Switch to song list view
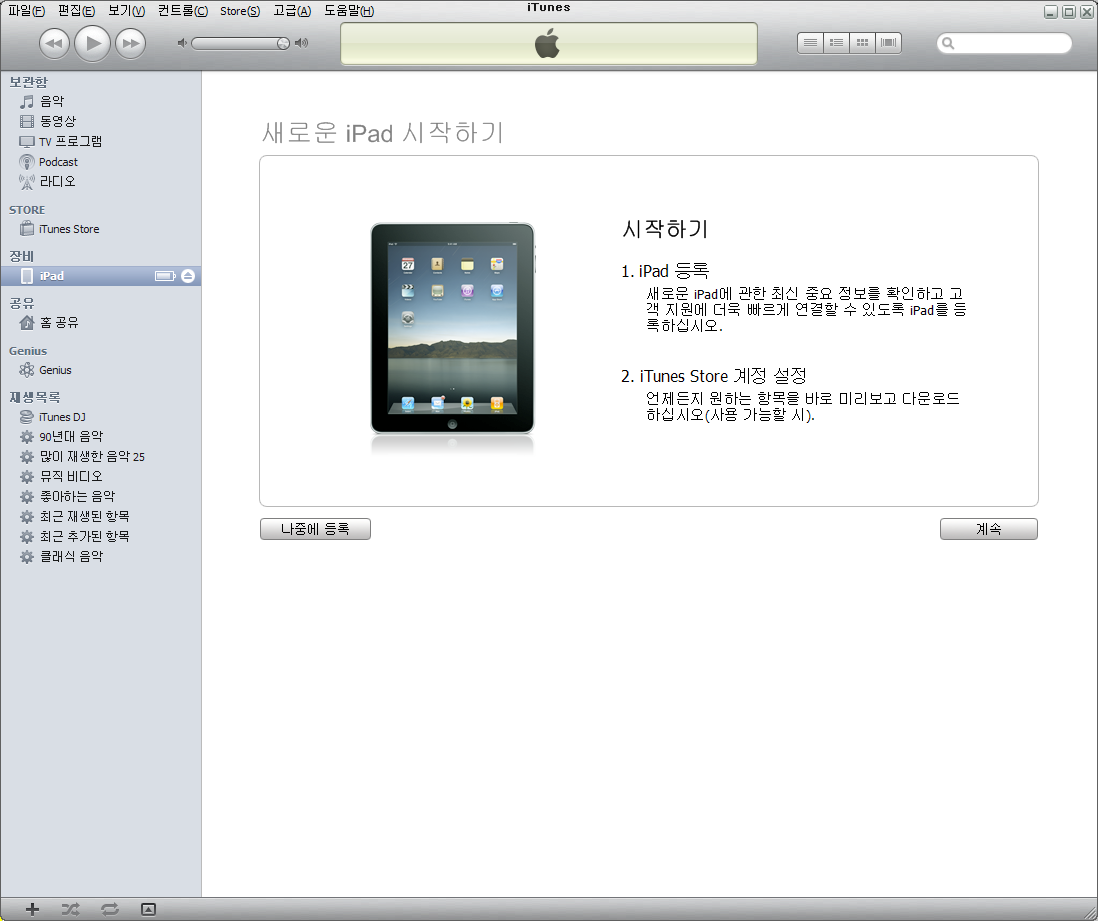Image resolution: width=1098 pixels, height=921 pixels. click(810, 43)
